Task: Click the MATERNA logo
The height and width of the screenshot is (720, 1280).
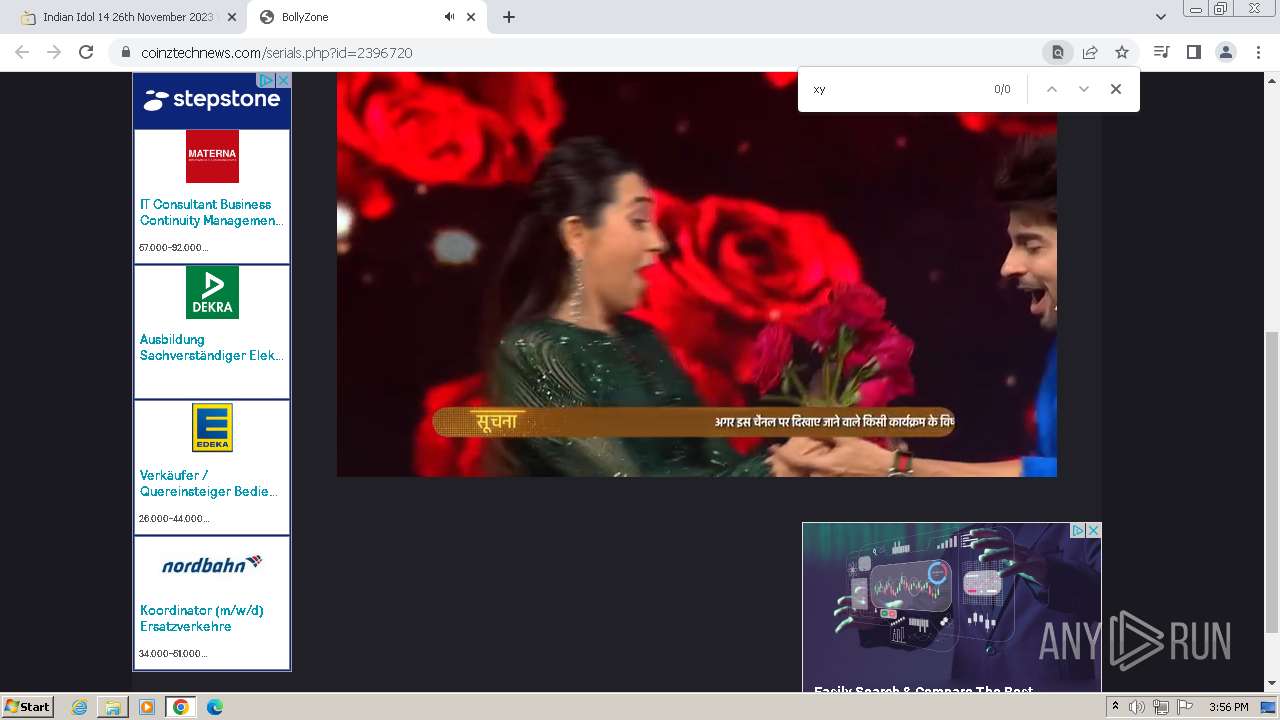Action: (212, 156)
